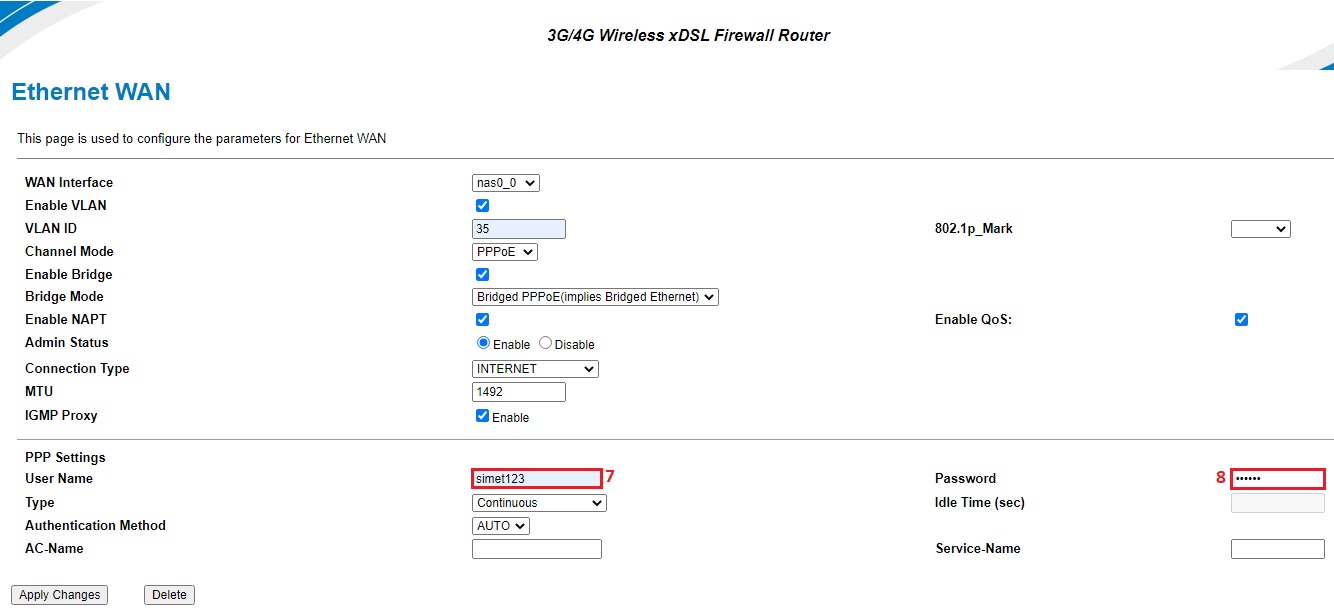The height and width of the screenshot is (615, 1334).
Task: Select the Admin Status Enable radio button
Action: click(484, 343)
